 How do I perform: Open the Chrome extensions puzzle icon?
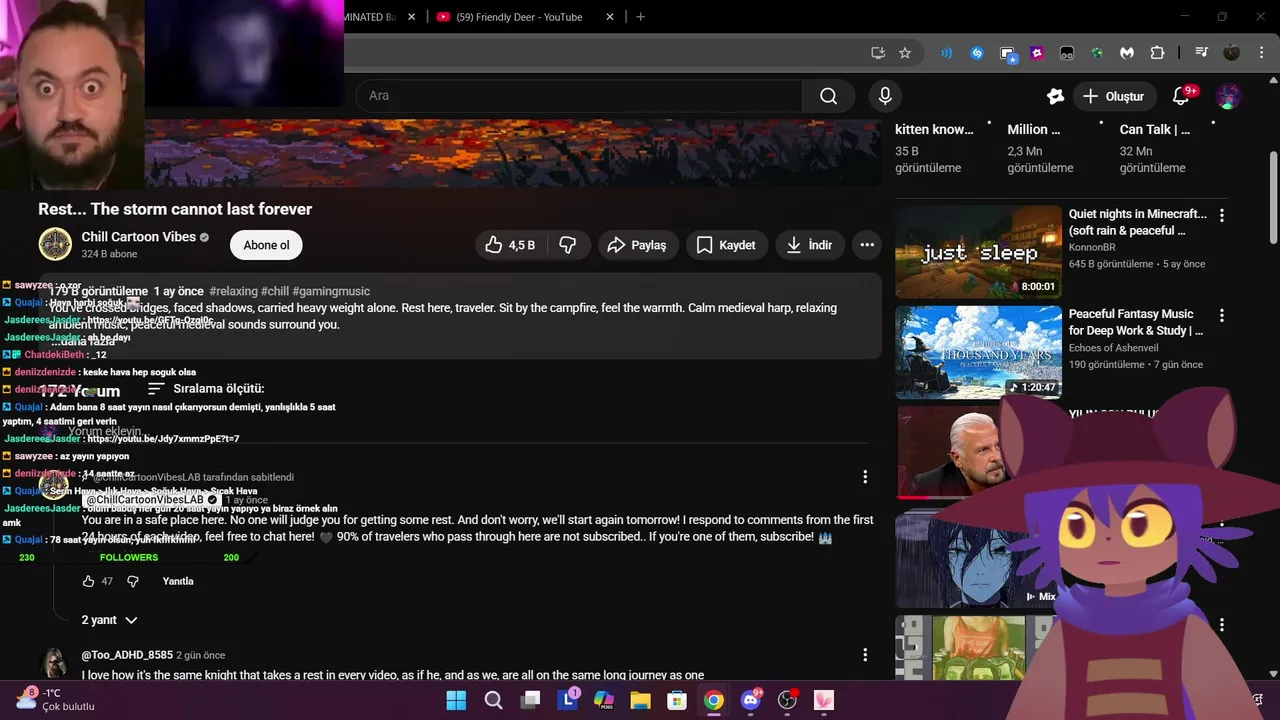(1157, 53)
